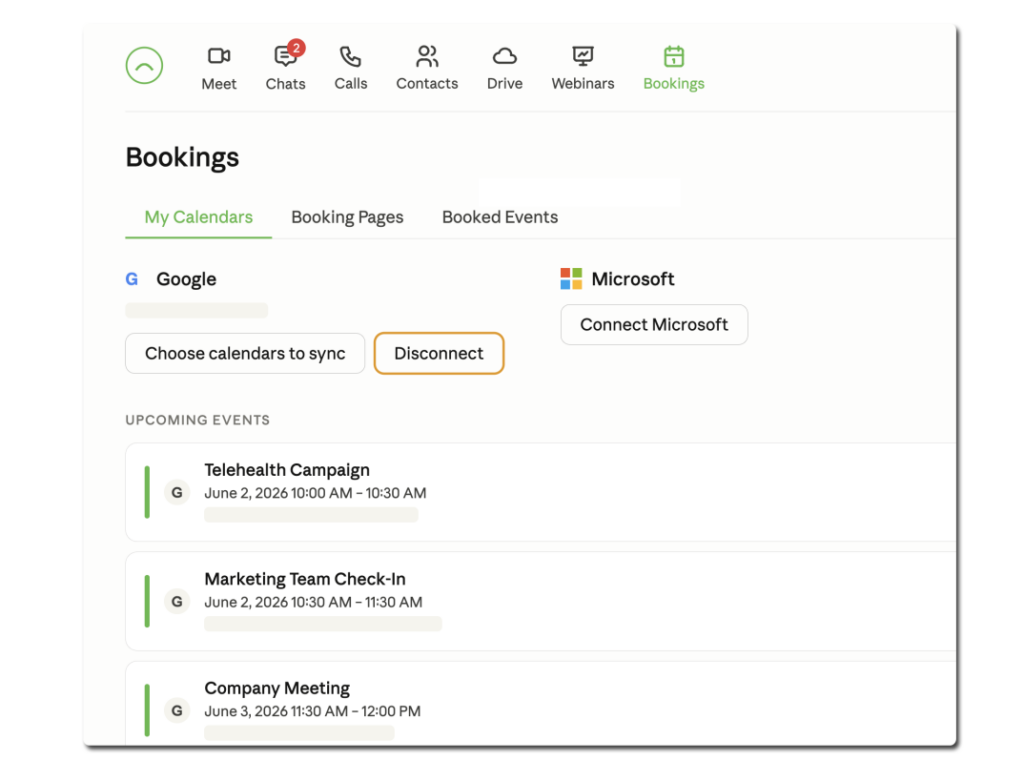Open the Marketing Team Check-In event title
The image size is (1024, 781).
coord(305,579)
